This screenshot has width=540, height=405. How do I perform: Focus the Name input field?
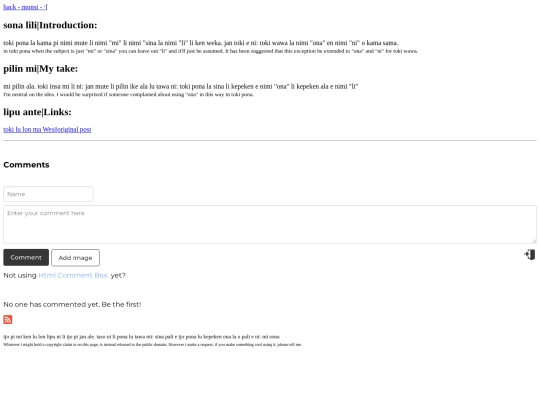[48, 194]
